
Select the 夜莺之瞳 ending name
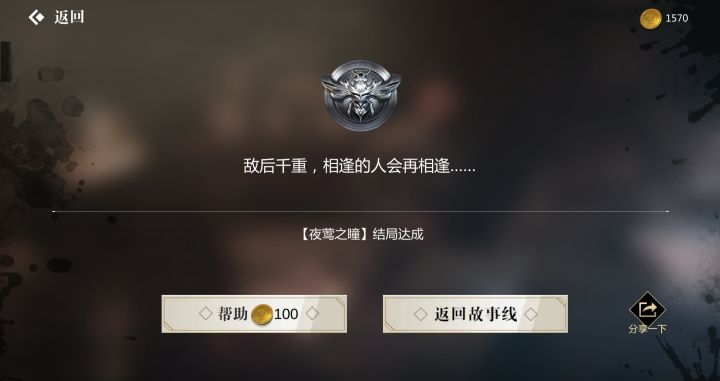(x=335, y=235)
